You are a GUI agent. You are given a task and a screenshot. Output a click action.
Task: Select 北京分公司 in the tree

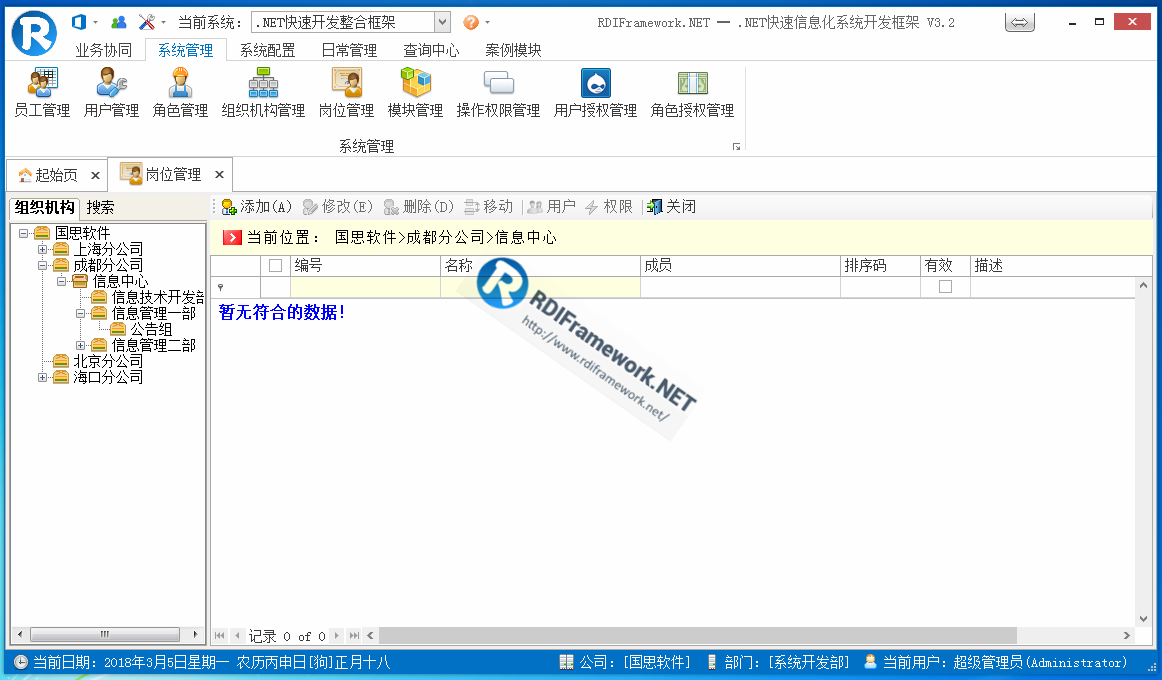[108, 361]
